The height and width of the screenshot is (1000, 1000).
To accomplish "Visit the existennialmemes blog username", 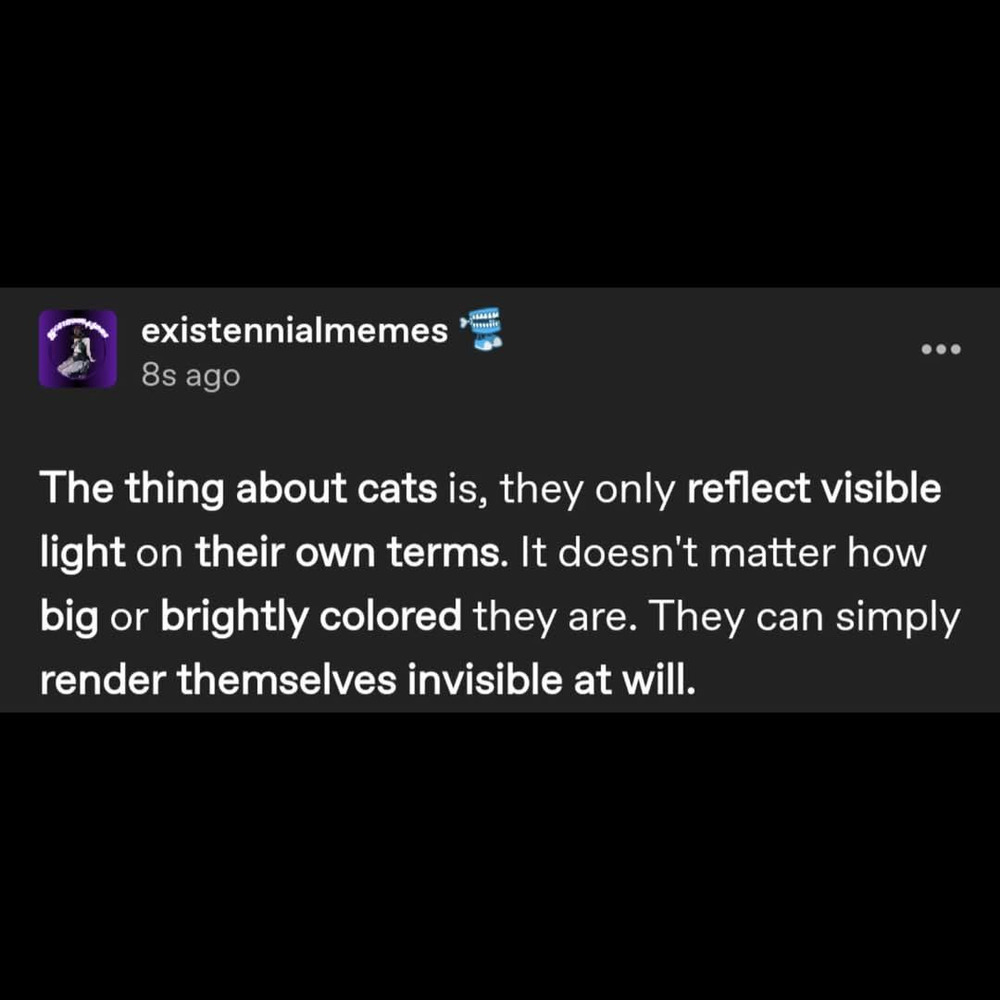I will pyautogui.click(x=295, y=331).
